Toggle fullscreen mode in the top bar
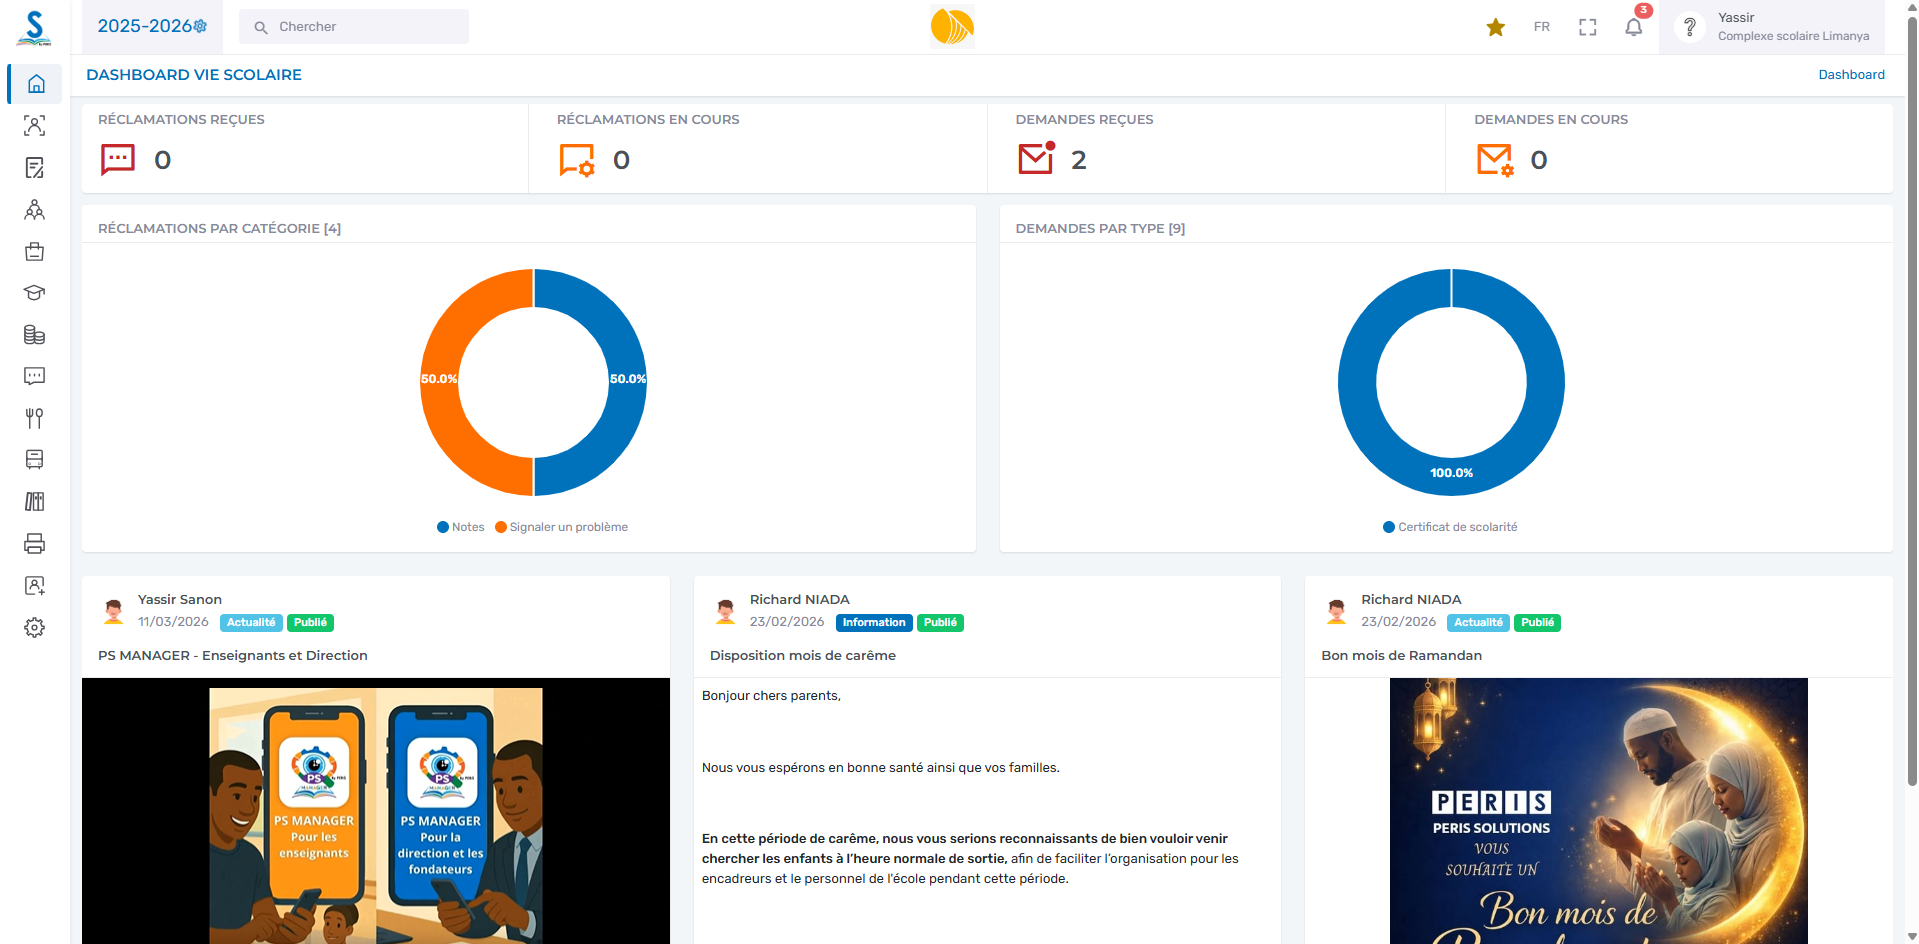1919x944 pixels. pos(1587,27)
